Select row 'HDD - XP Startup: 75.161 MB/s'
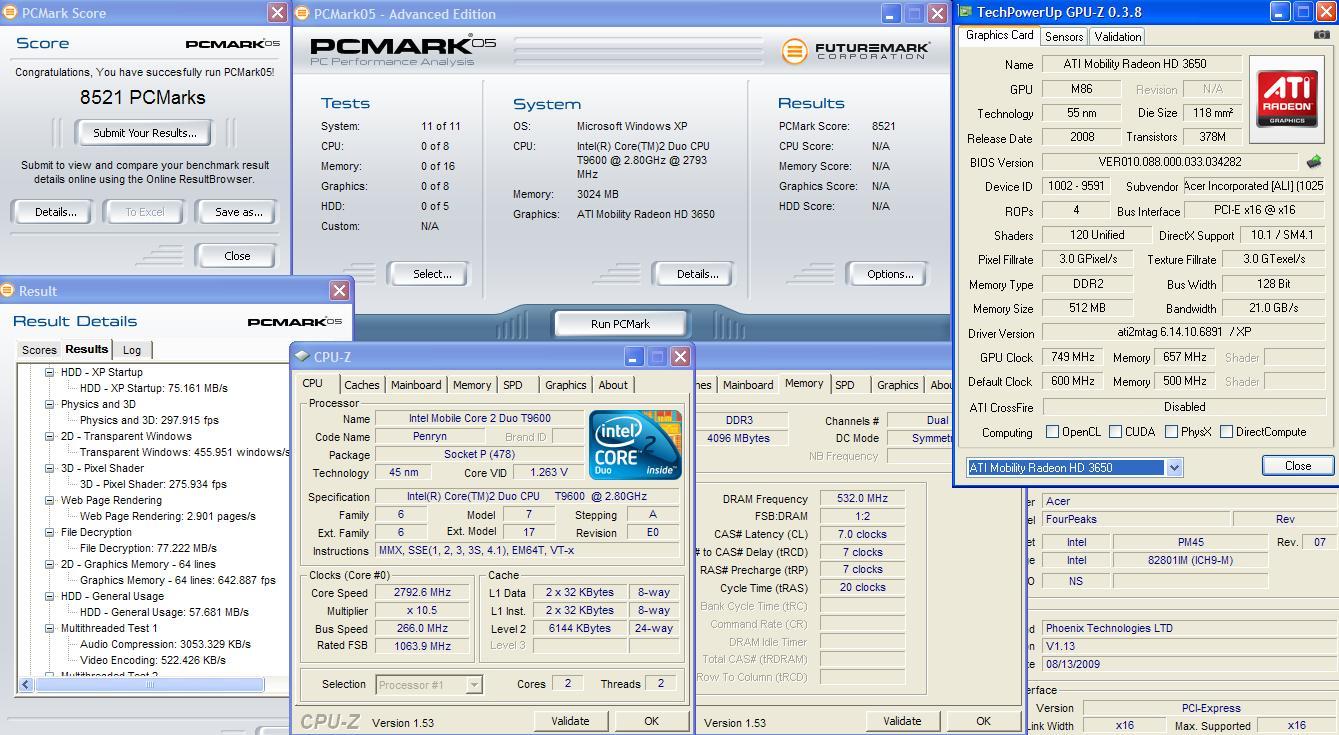Viewport: 1339px width, 735px height. (154, 388)
